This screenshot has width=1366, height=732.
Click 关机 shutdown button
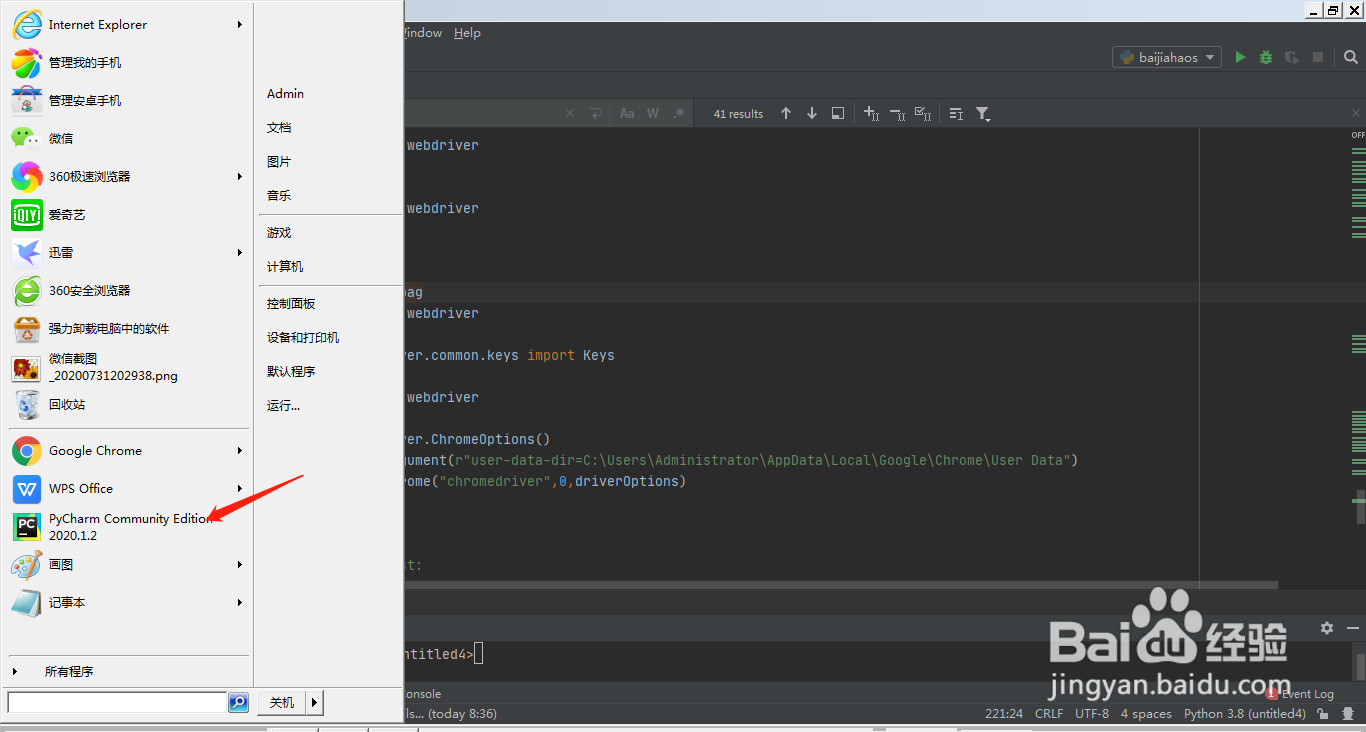[282, 703]
